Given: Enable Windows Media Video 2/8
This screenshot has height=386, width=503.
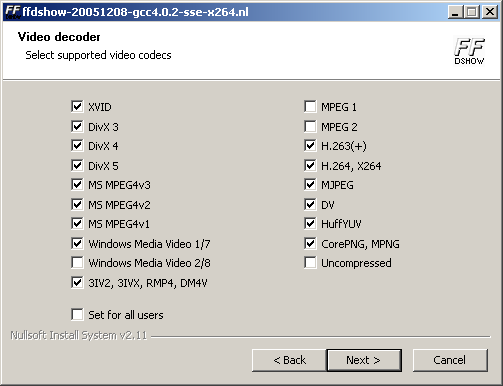Looking at the screenshot, I should point(77,263).
